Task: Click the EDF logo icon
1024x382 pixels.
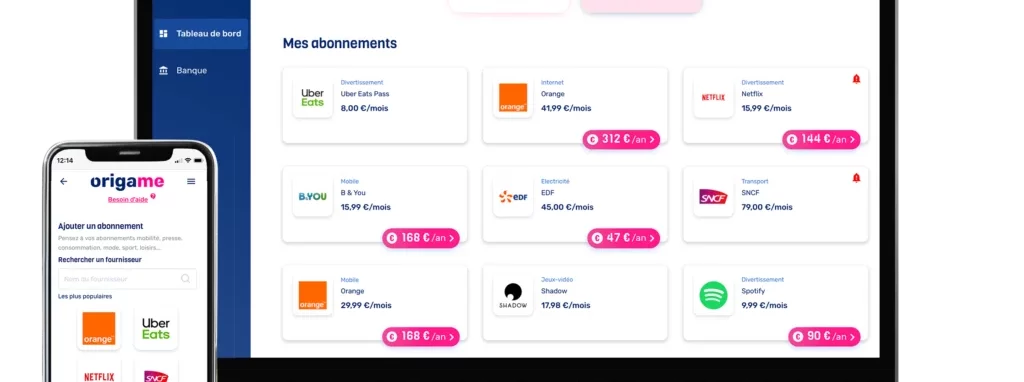Action: (x=513, y=197)
